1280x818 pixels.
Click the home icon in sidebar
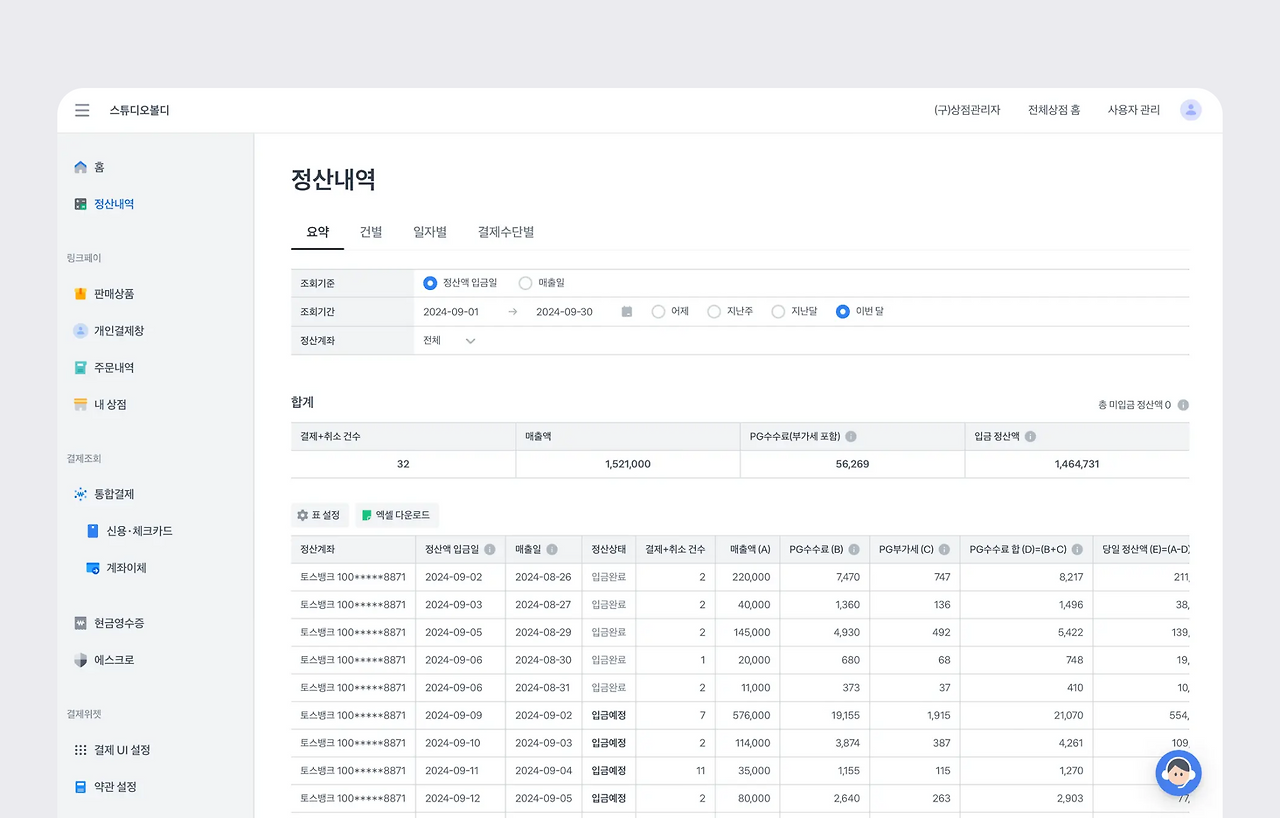[x=81, y=167]
